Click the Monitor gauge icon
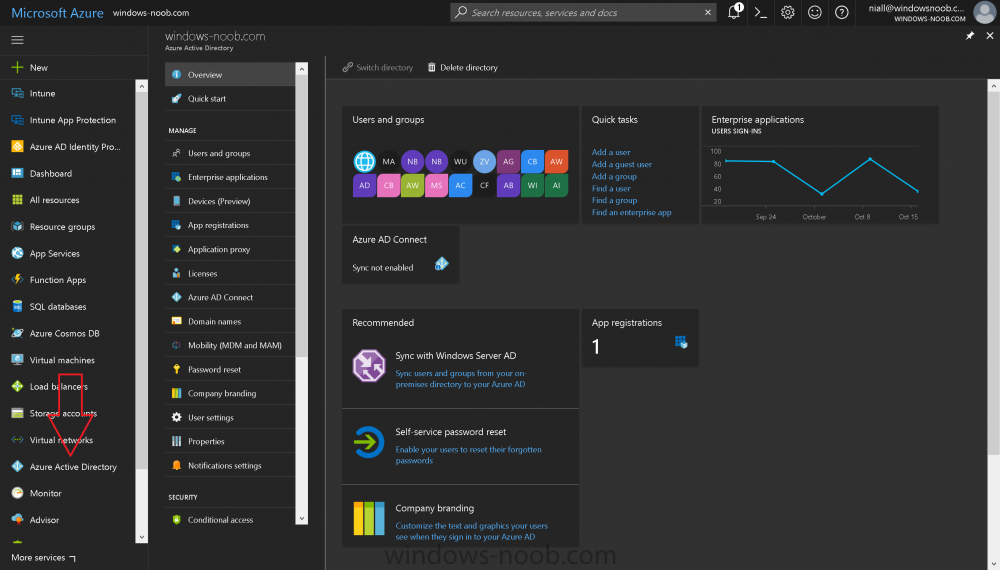 point(17,493)
